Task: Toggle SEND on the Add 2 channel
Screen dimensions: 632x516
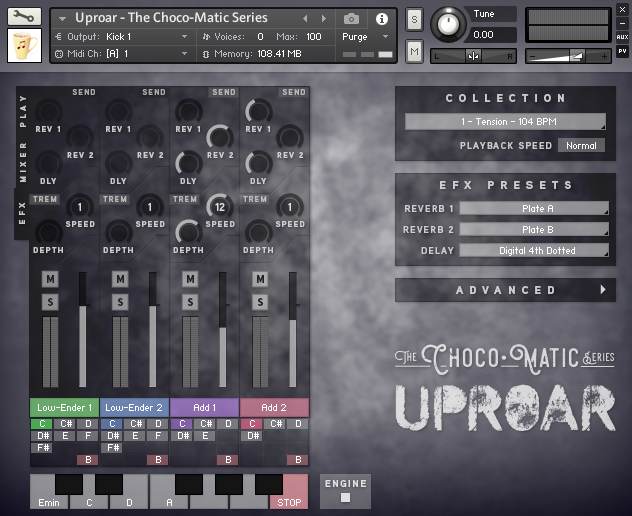Action: [x=294, y=92]
